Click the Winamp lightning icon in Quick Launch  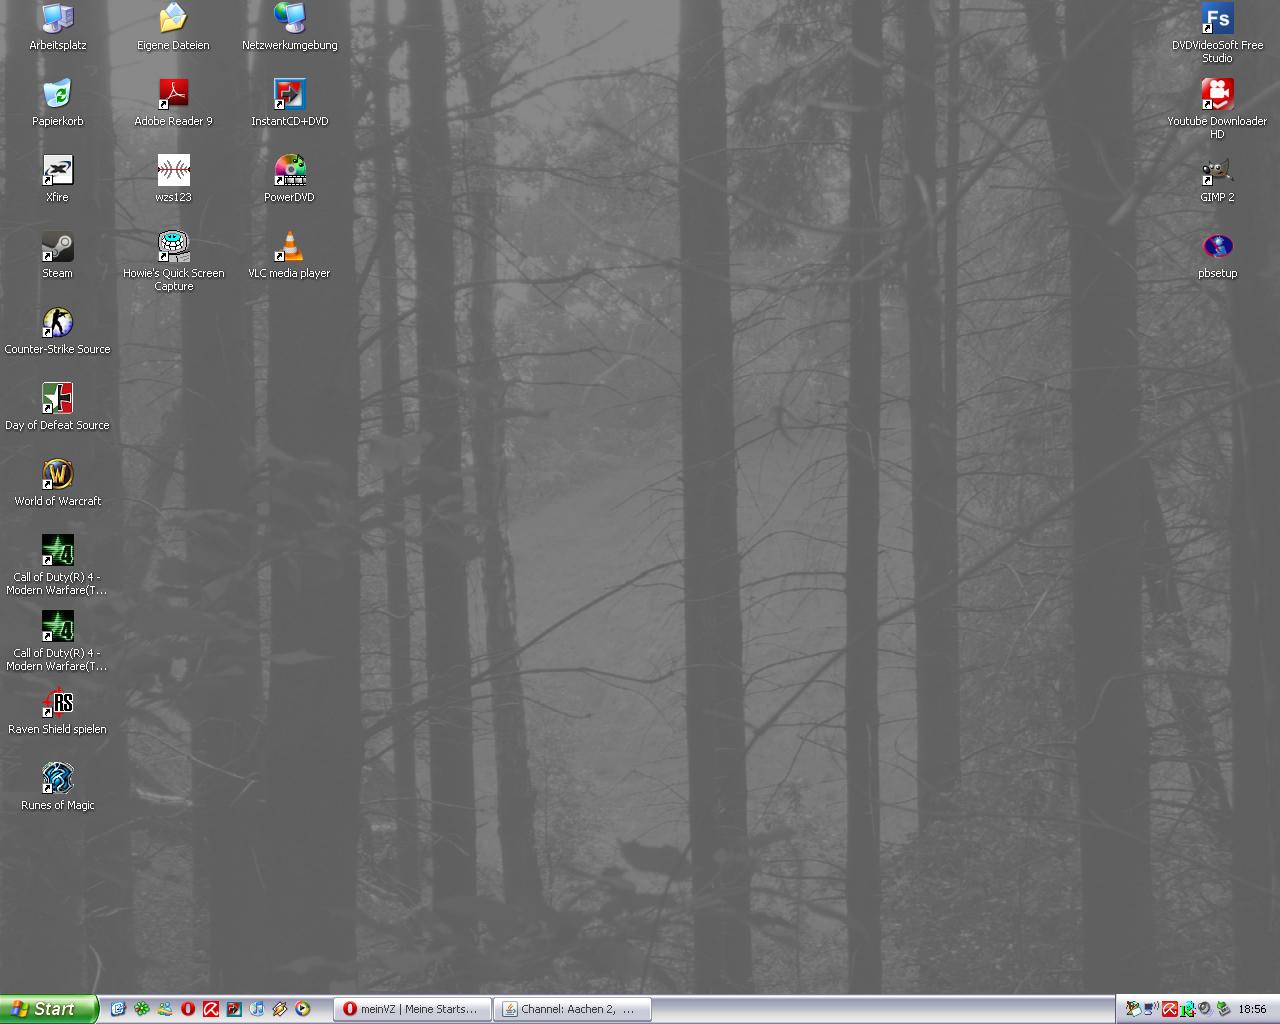coord(279,1009)
